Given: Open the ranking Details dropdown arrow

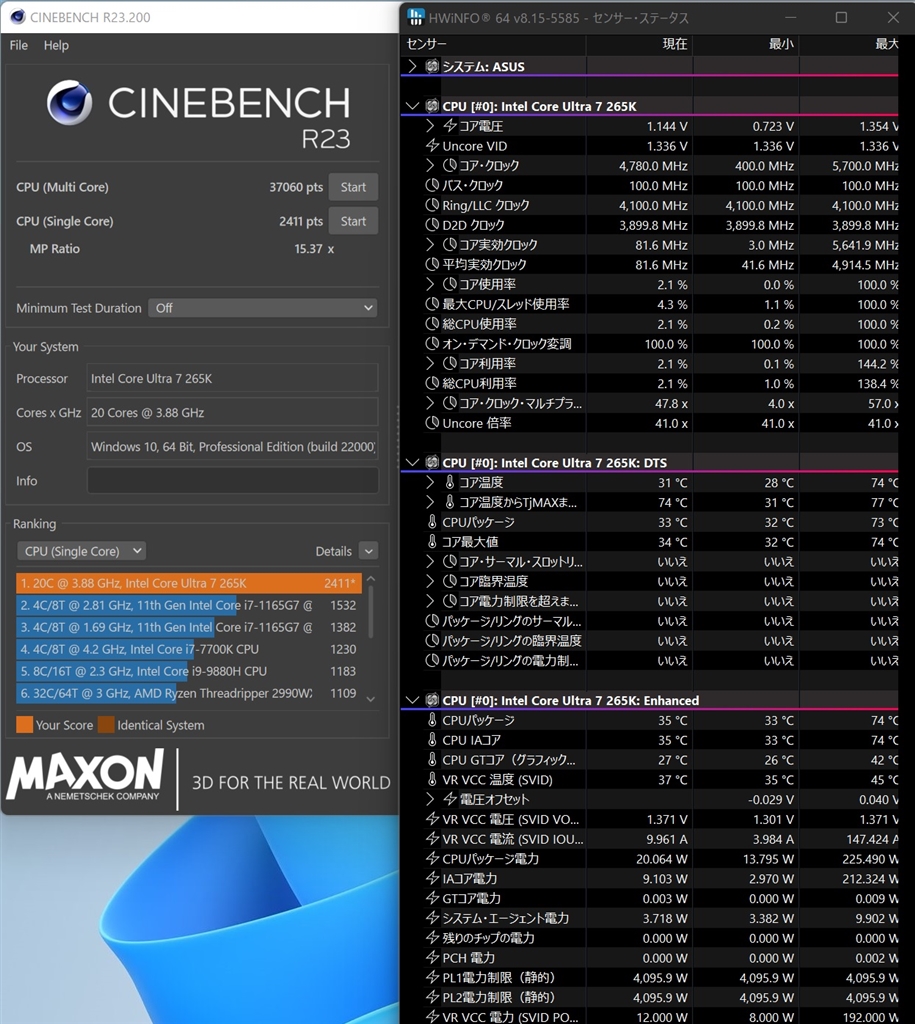Looking at the screenshot, I should 368,551.
